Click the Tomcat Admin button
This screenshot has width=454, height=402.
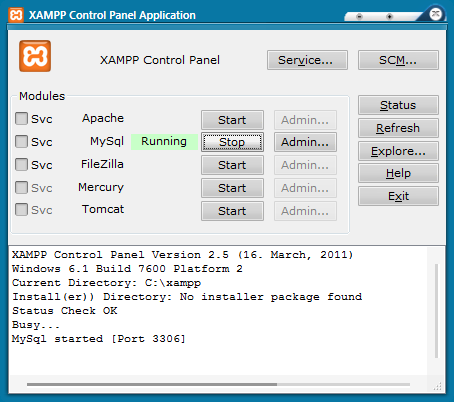305,211
